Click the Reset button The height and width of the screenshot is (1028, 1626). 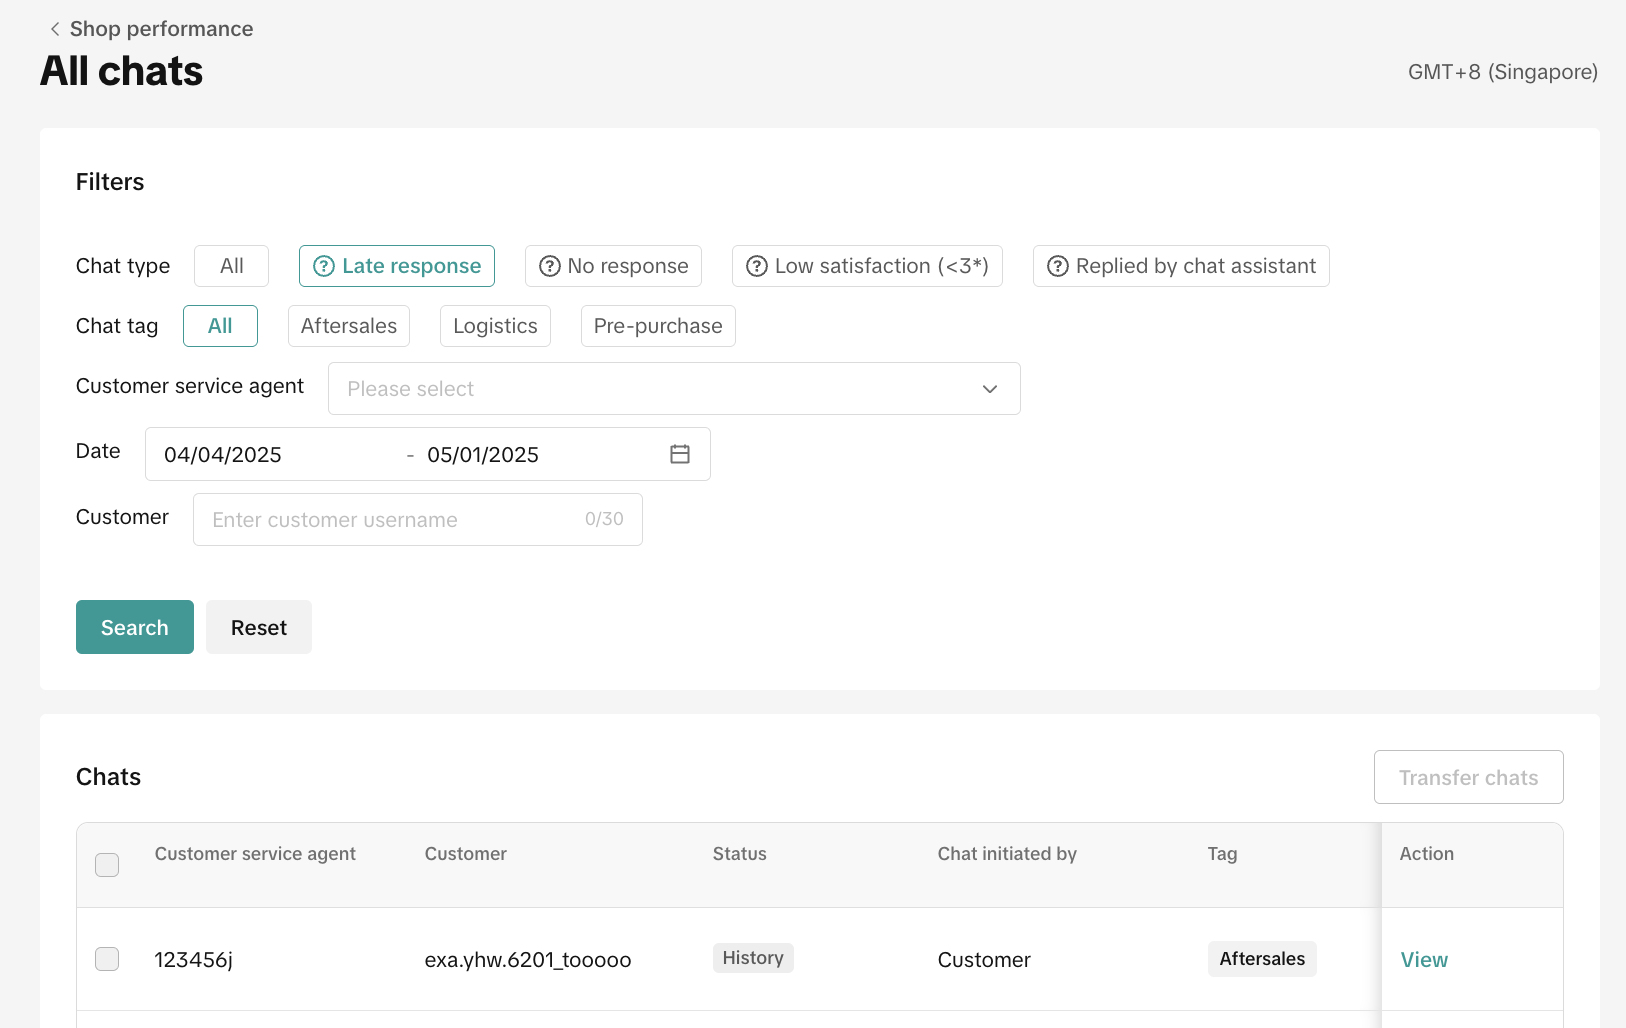[259, 627]
